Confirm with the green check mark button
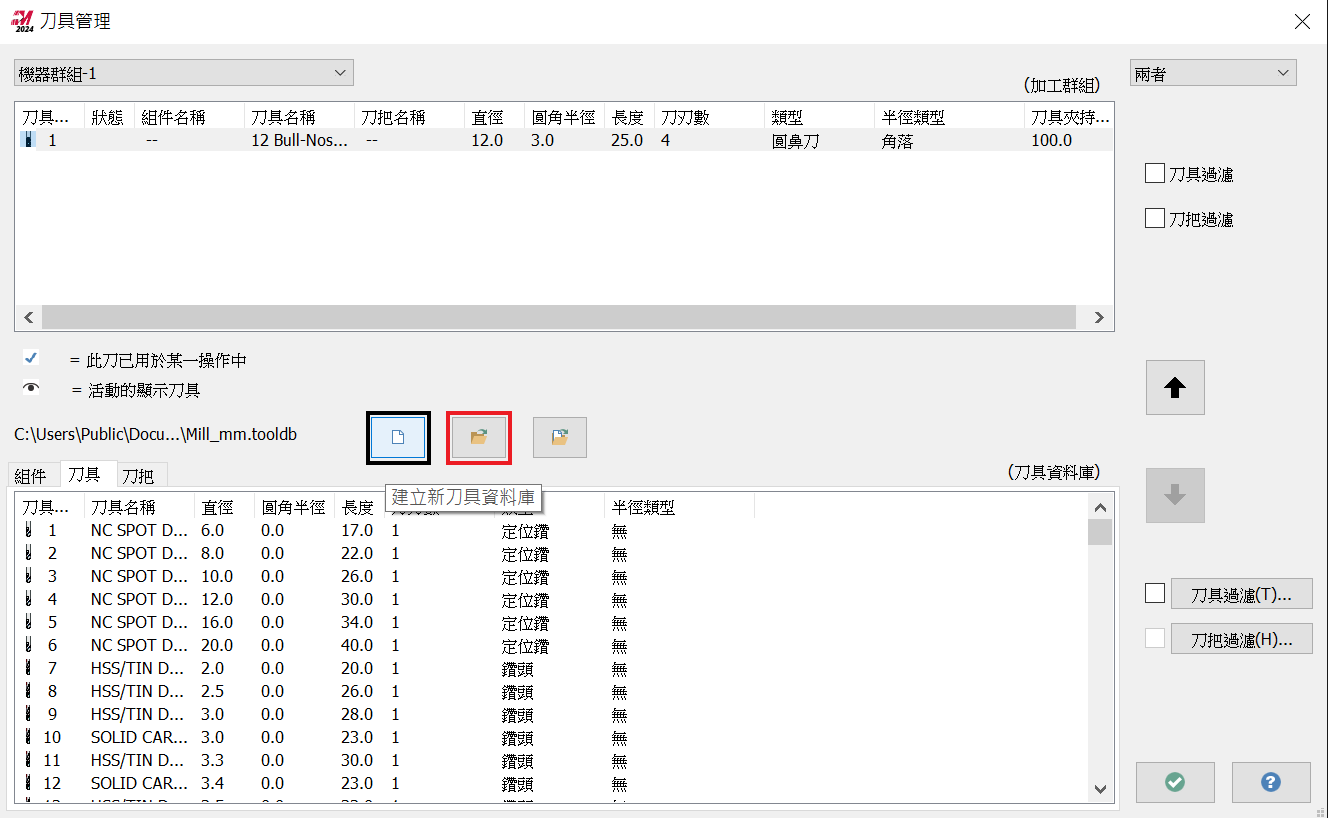The image size is (1328, 818). [1175, 782]
